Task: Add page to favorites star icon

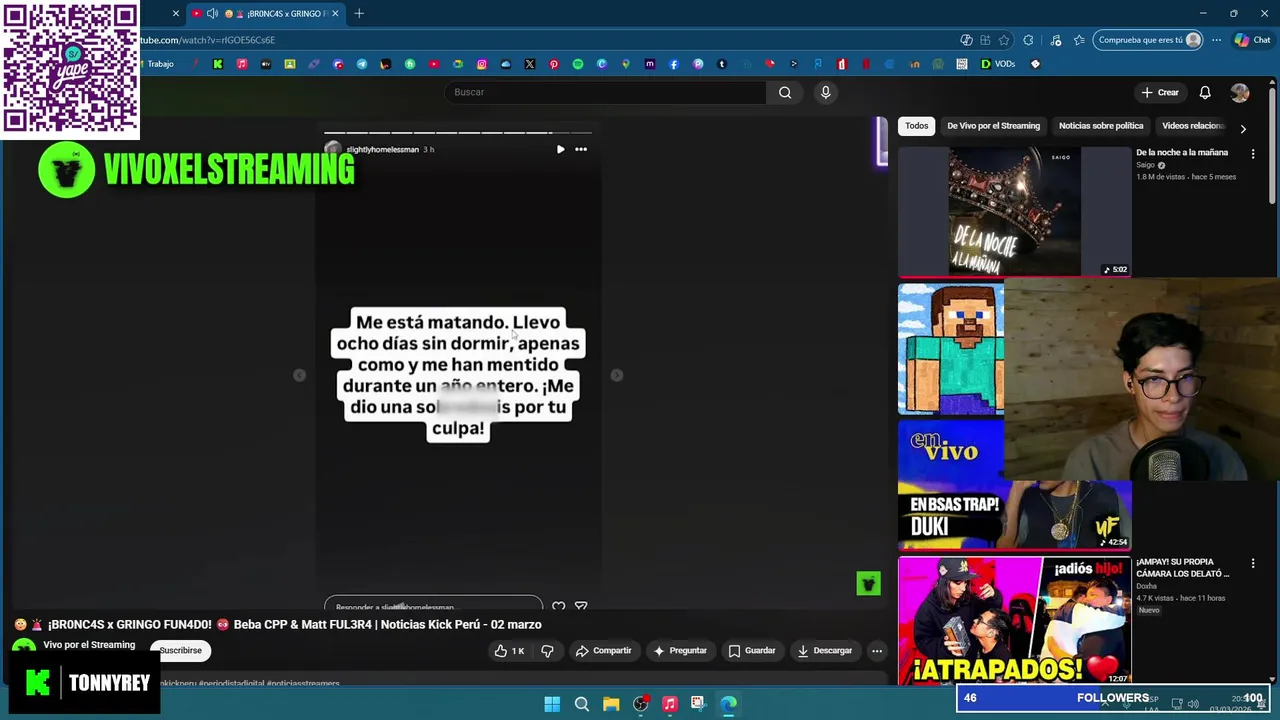Action: tap(1004, 40)
